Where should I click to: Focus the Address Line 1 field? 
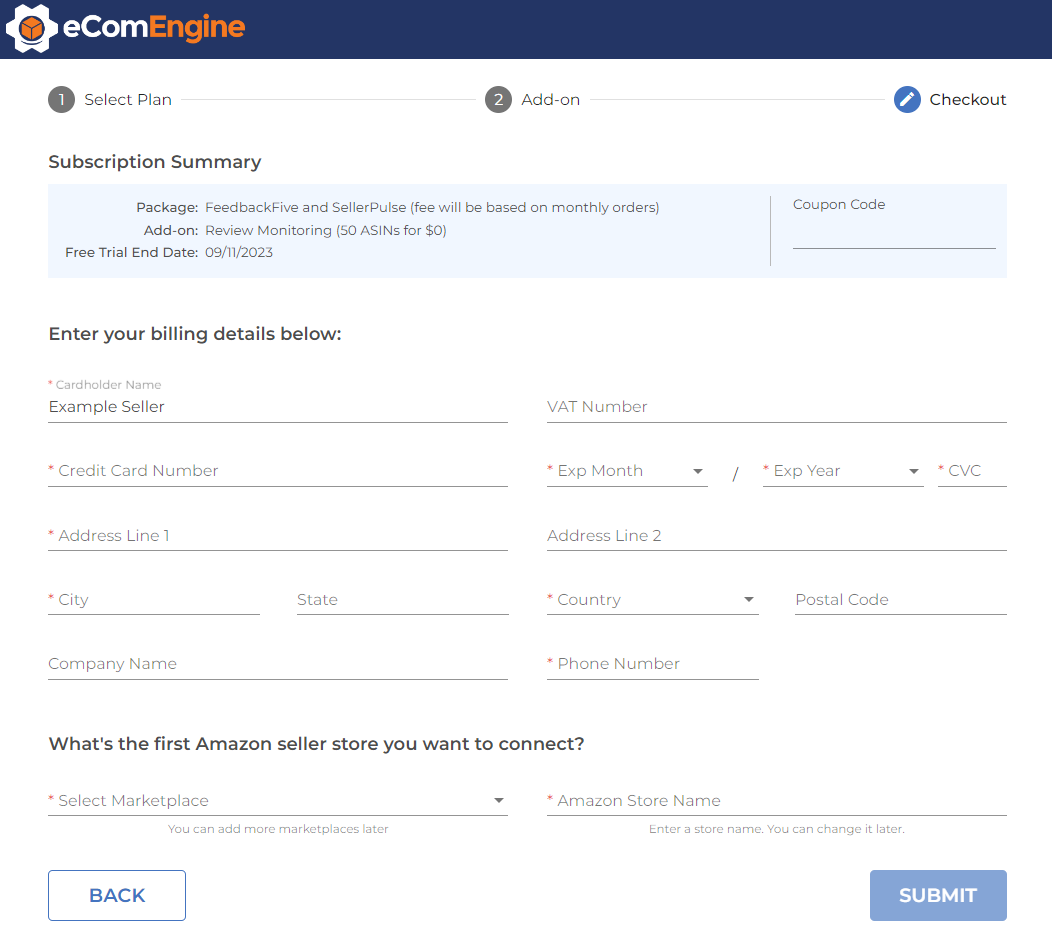point(277,536)
